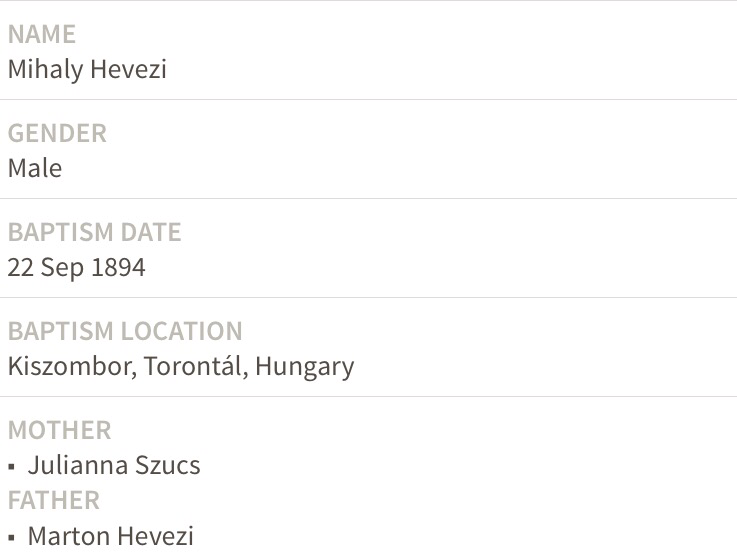
Task: Select first name Mihaly in Name field
Action: pyautogui.click(x=44, y=70)
